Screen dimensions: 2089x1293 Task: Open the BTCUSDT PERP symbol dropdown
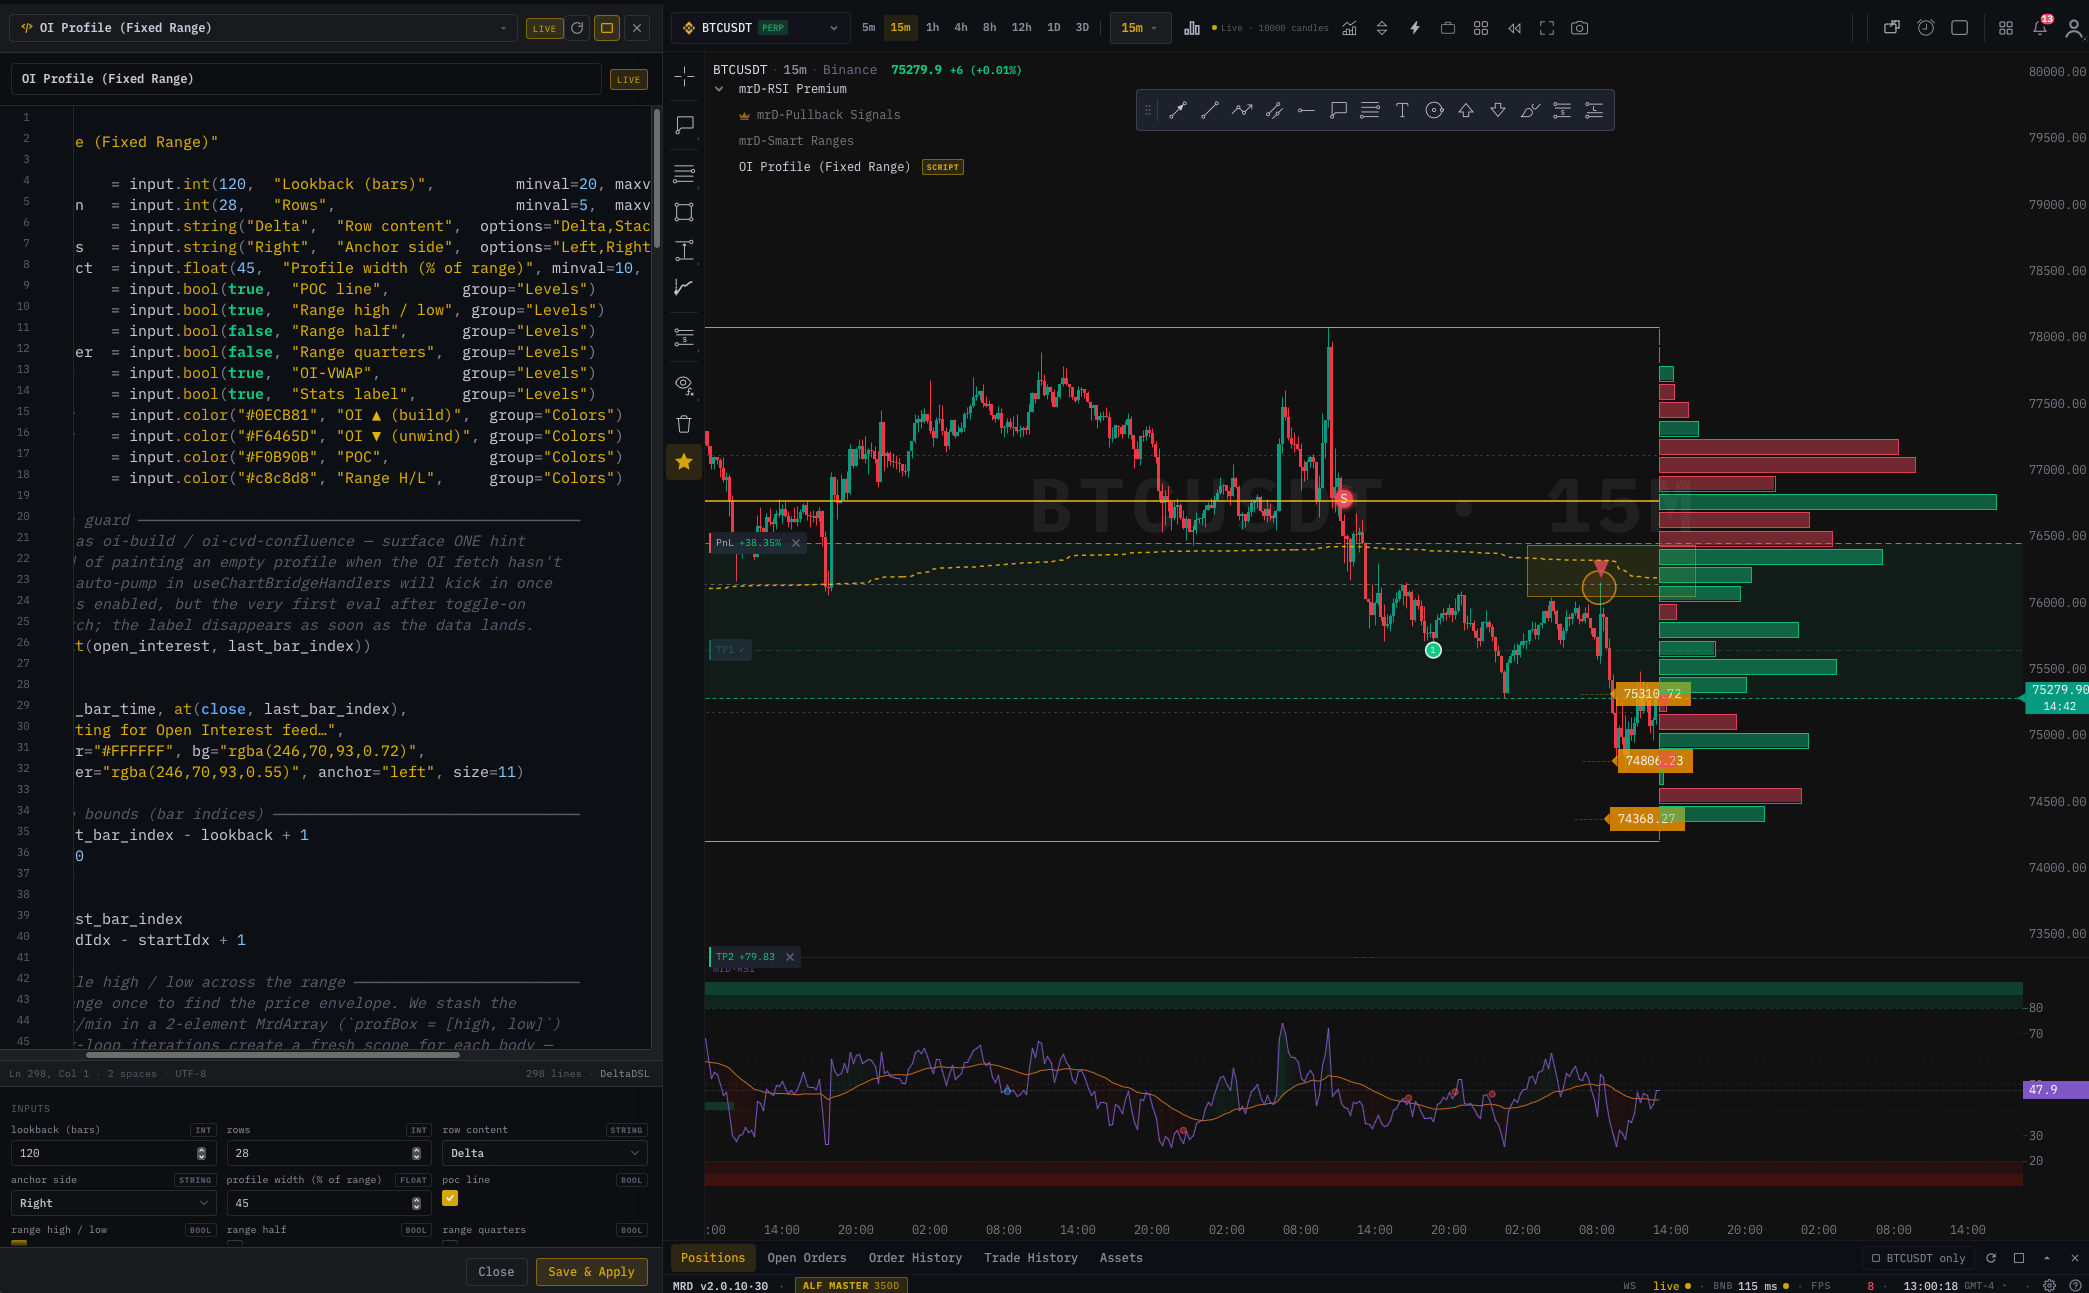tap(761, 28)
